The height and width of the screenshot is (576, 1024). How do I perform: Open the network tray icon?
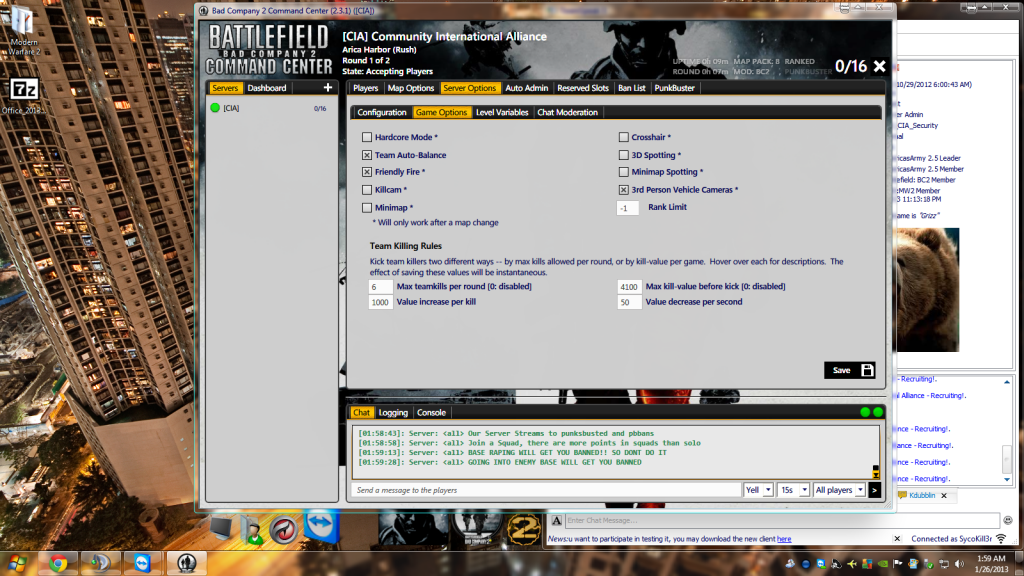coord(944,564)
